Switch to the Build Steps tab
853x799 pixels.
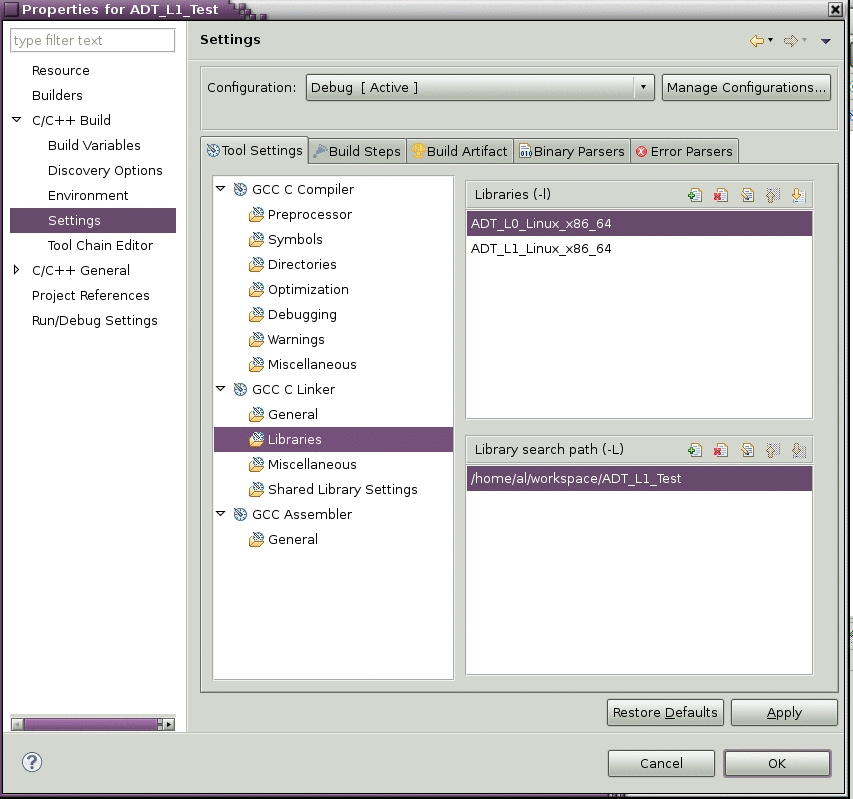(357, 151)
